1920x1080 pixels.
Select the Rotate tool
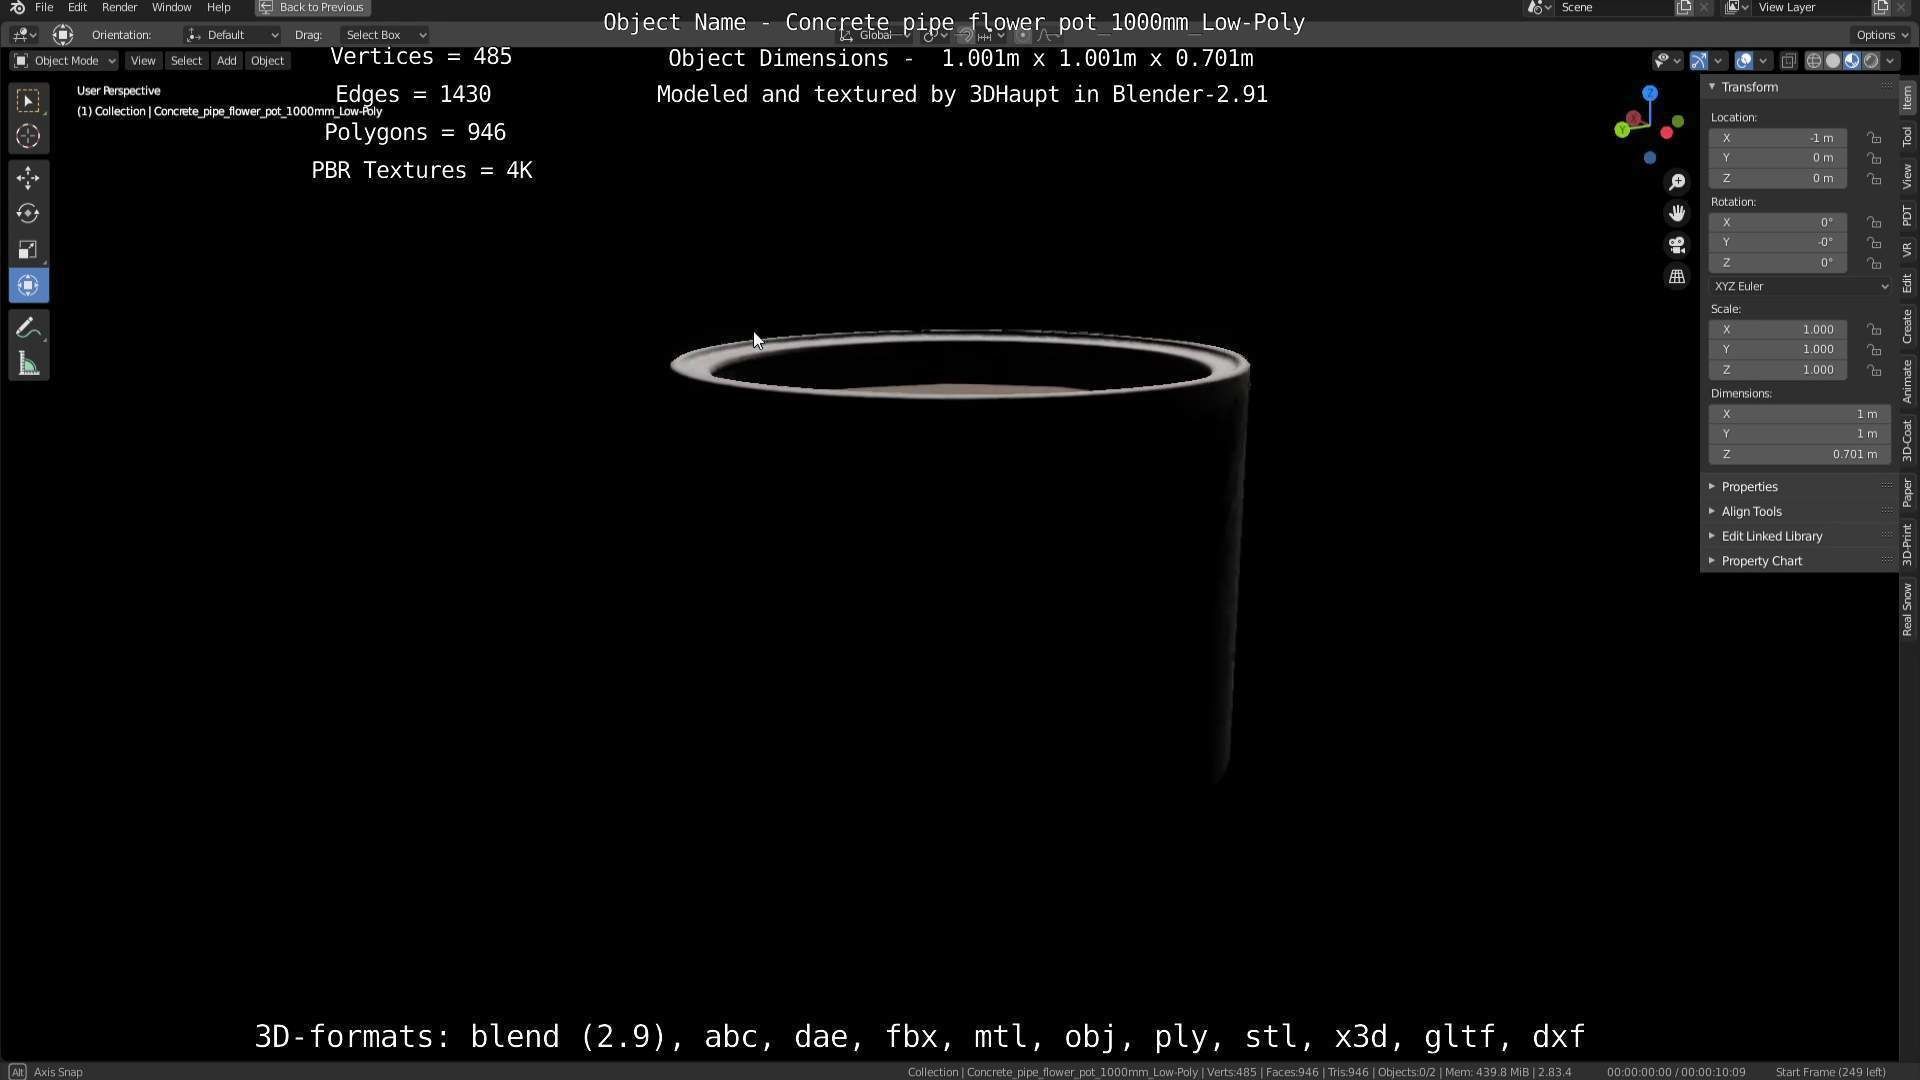(x=28, y=214)
